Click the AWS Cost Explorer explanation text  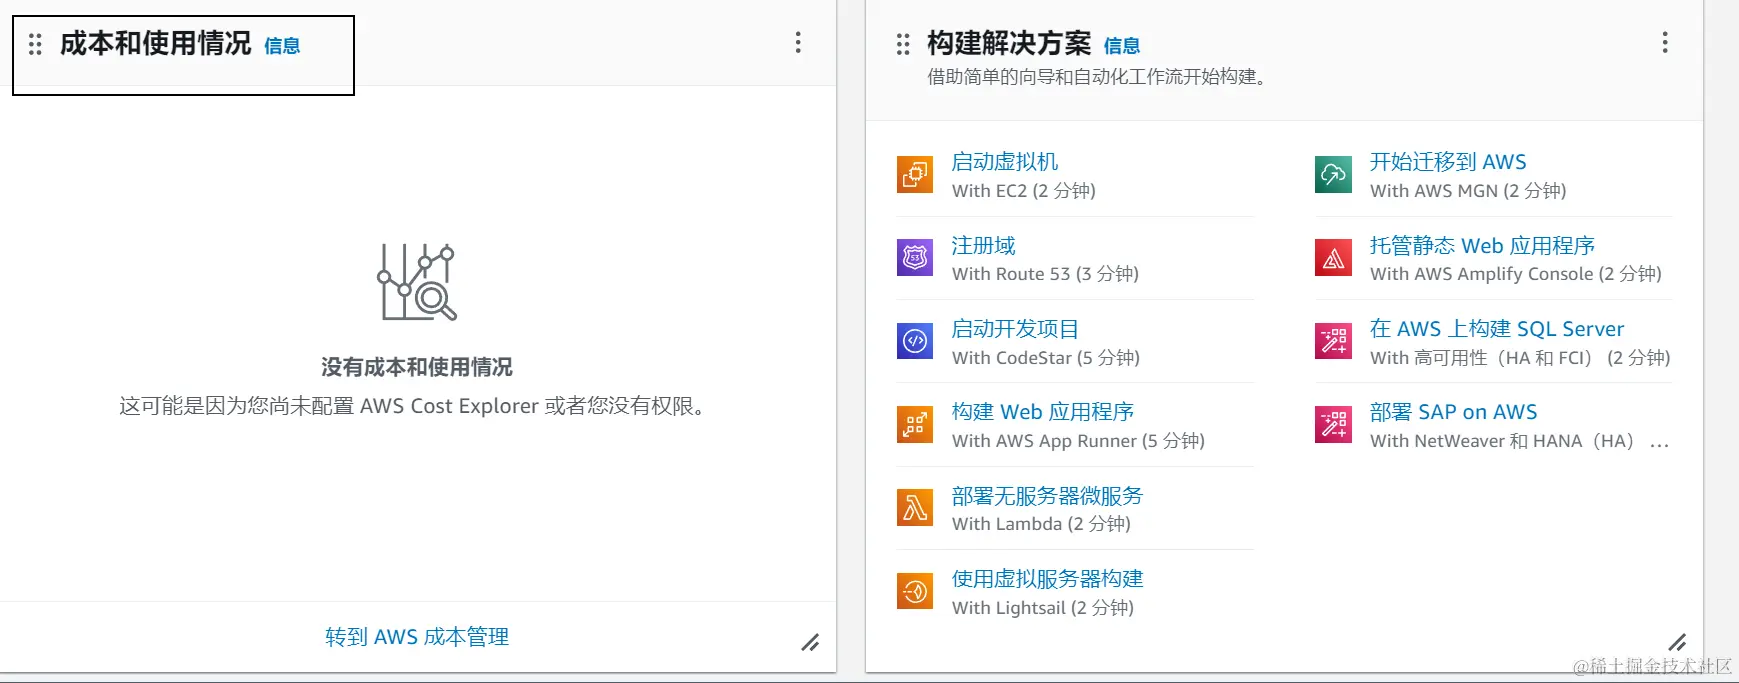pos(415,406)
